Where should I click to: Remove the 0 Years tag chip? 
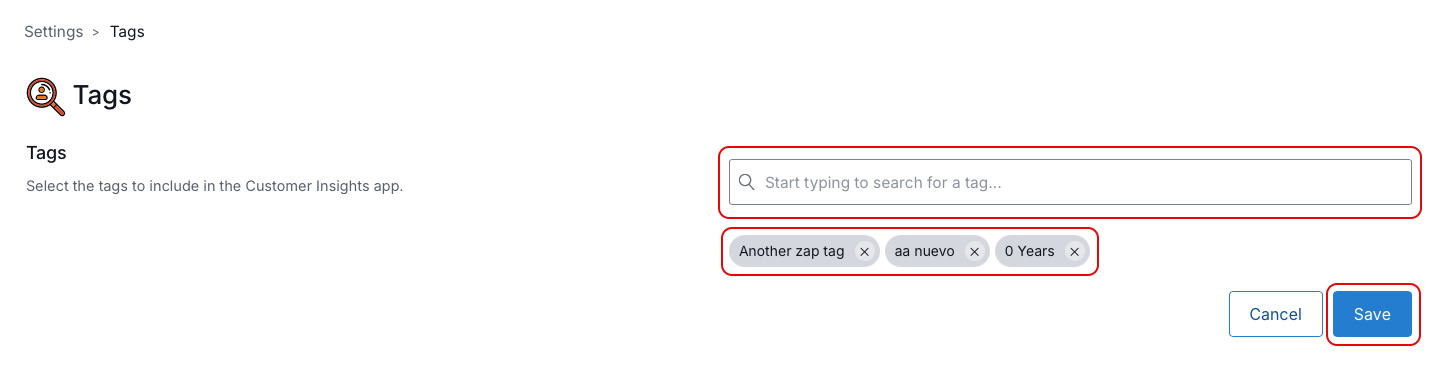click(1074, 252)
